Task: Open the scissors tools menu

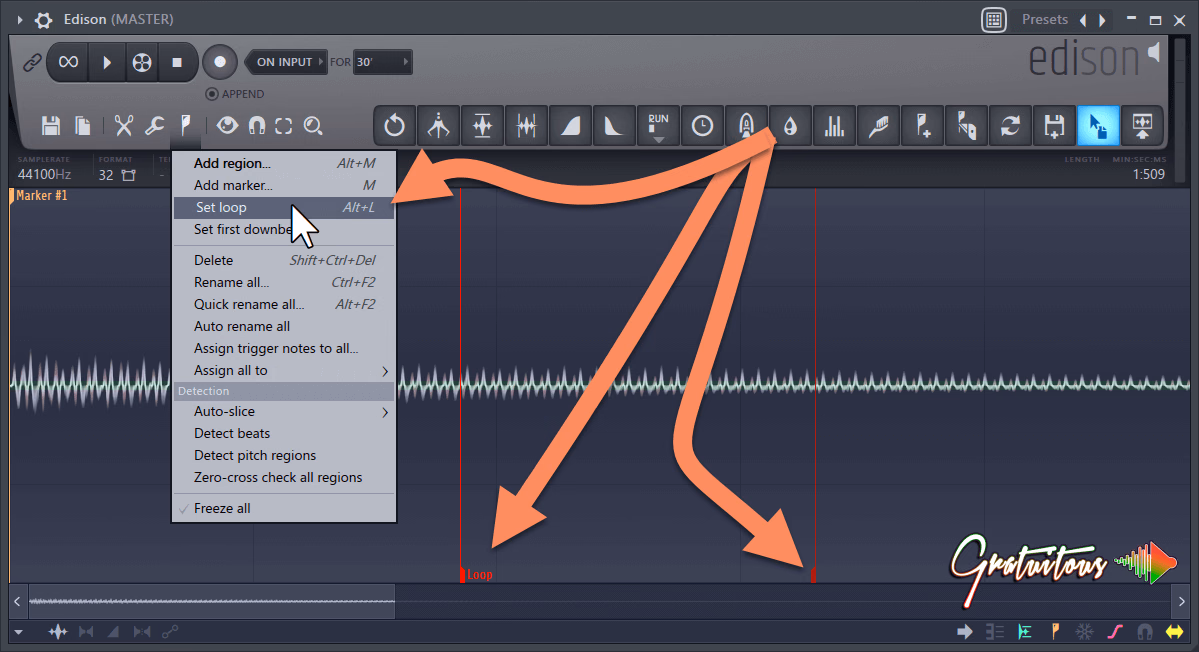Action: pos(124,125)
